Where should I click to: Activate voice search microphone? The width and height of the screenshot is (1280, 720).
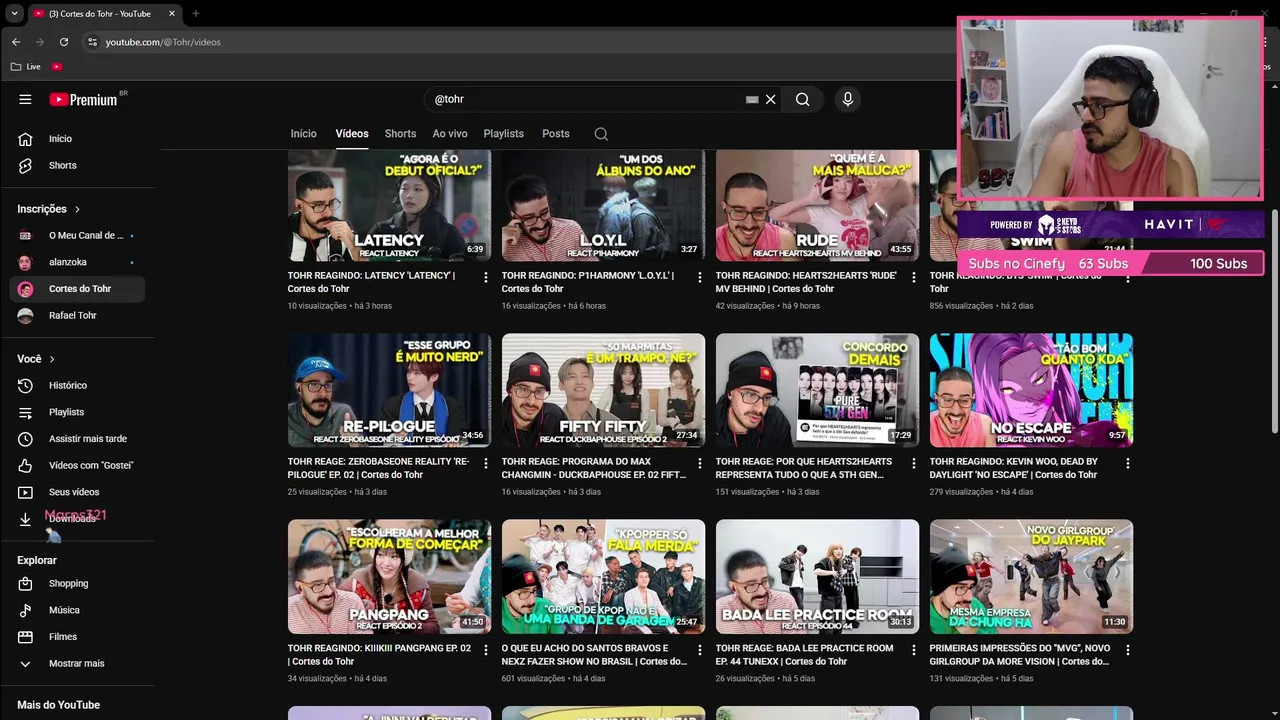[x=848, y=99]
